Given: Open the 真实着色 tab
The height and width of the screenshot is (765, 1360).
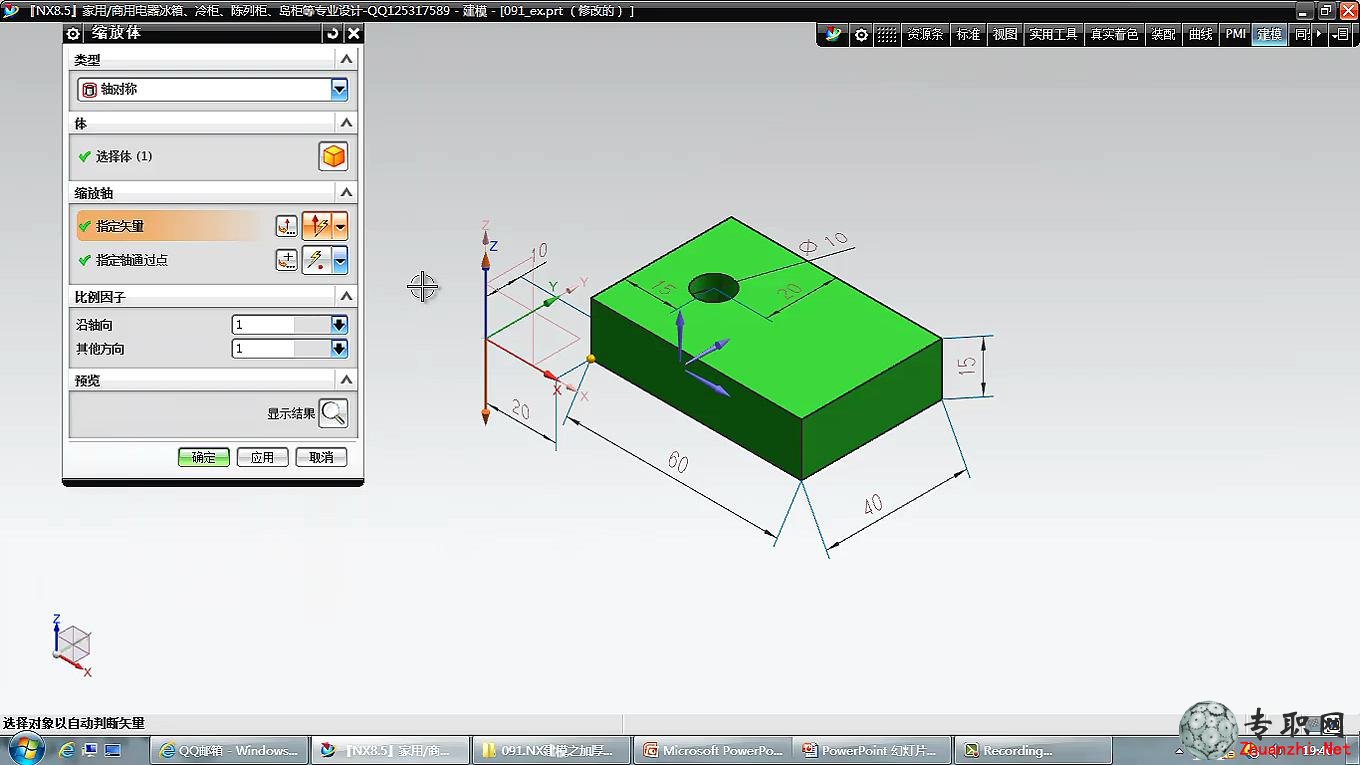Looking at the screenshot, I should pos(1114,34).
